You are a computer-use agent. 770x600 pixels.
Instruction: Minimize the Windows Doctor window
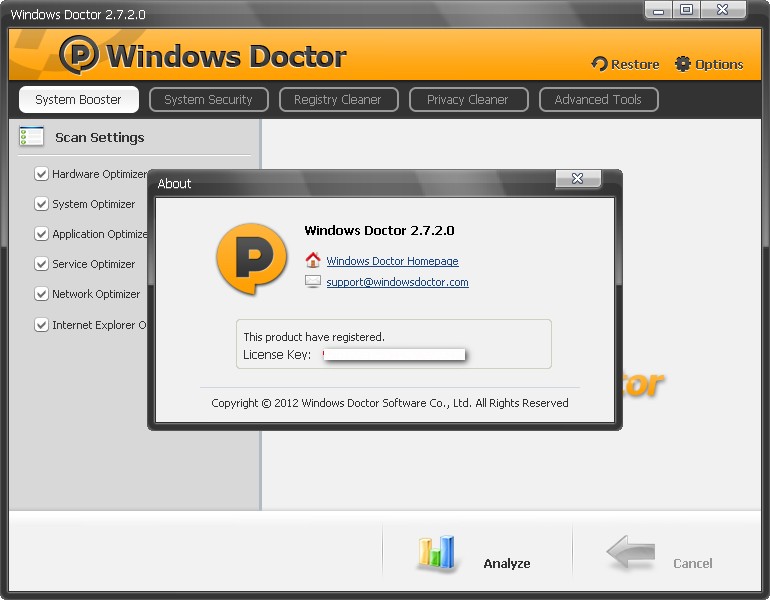point(659,10)
